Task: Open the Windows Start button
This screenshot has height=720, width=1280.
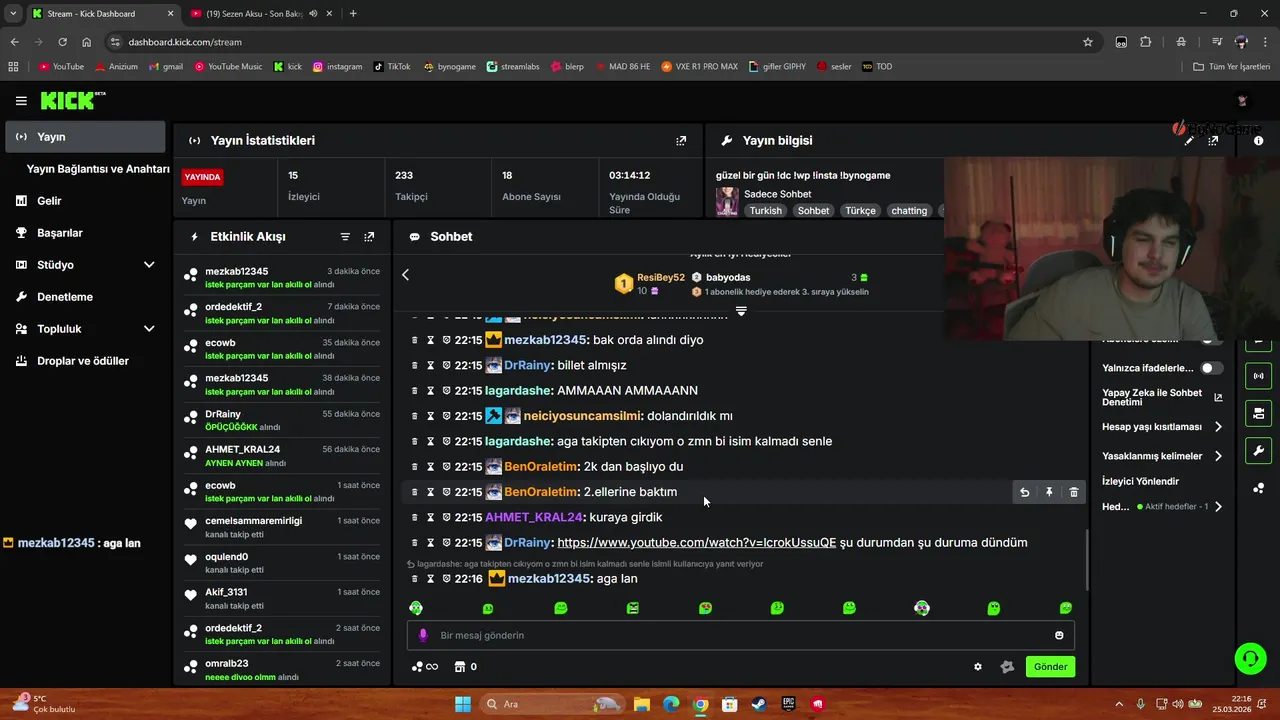Action: point(462,704)
